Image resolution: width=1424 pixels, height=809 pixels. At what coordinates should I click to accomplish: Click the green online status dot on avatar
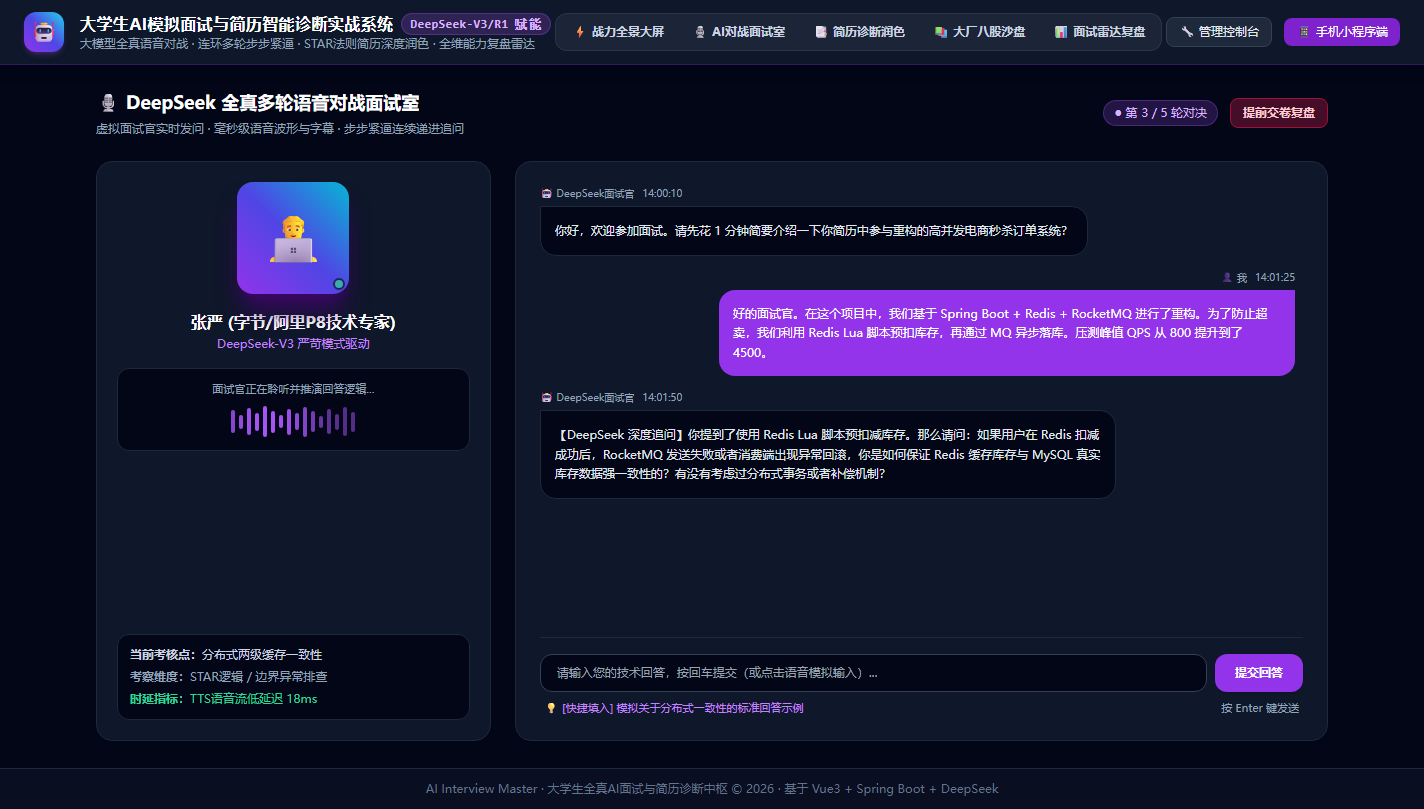(x=339, y=284)
